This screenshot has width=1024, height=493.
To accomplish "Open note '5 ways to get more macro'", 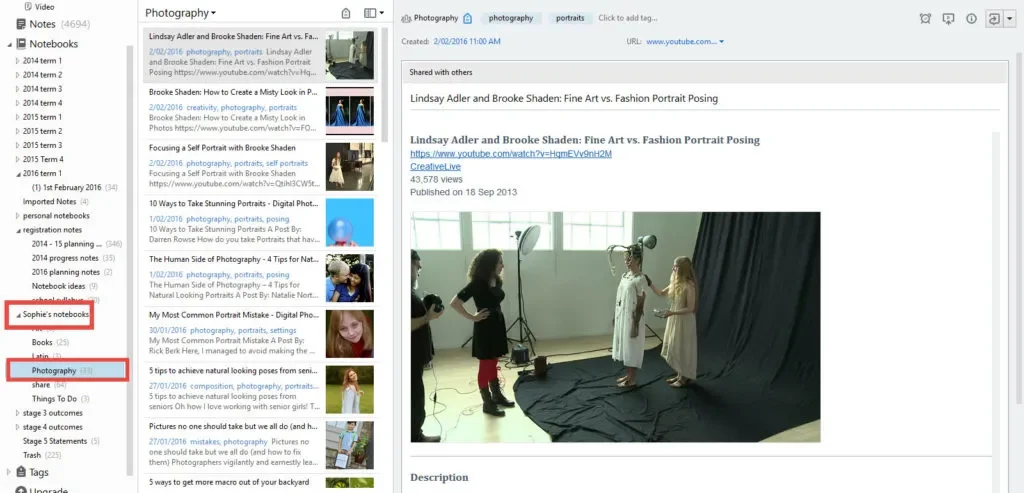I will tap(260, 484).
